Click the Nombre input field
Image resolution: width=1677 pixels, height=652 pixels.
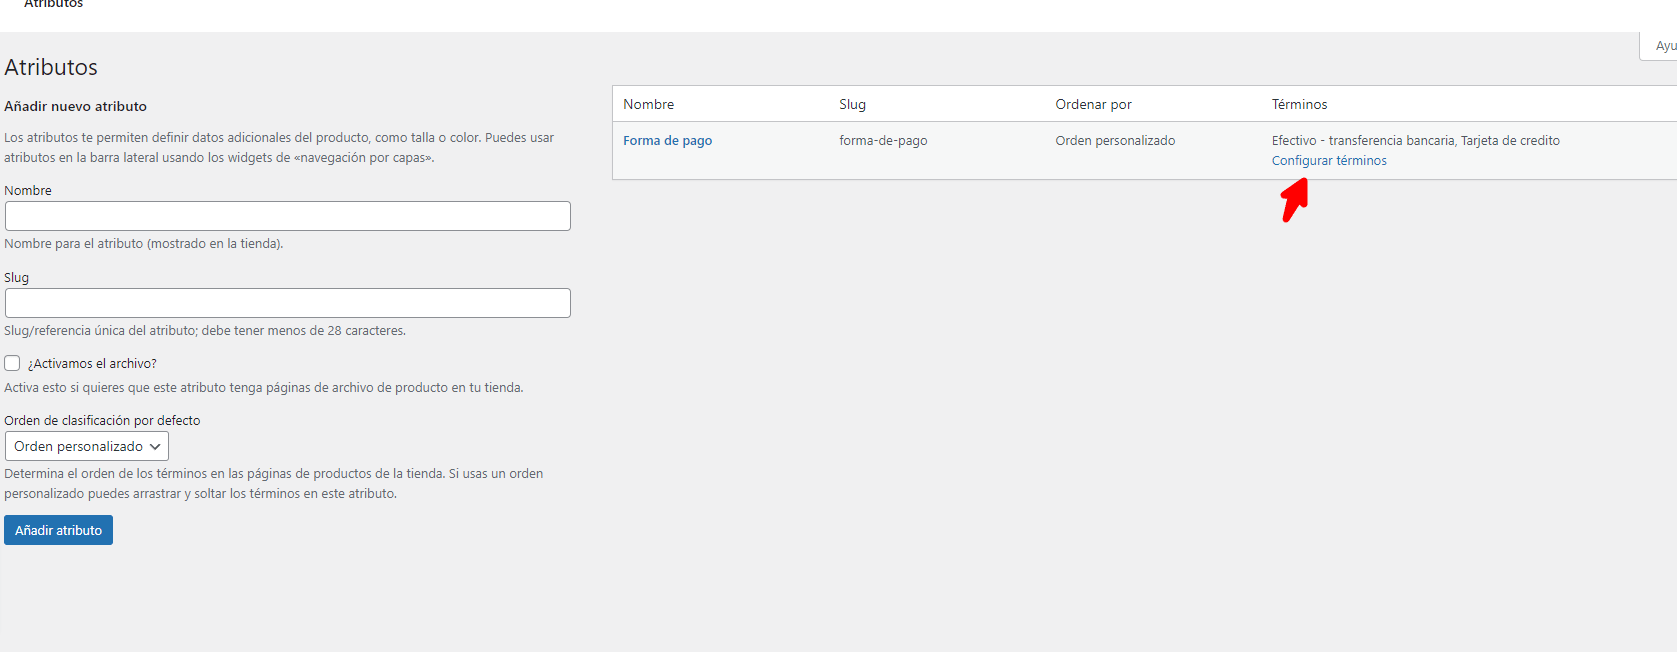288,216
